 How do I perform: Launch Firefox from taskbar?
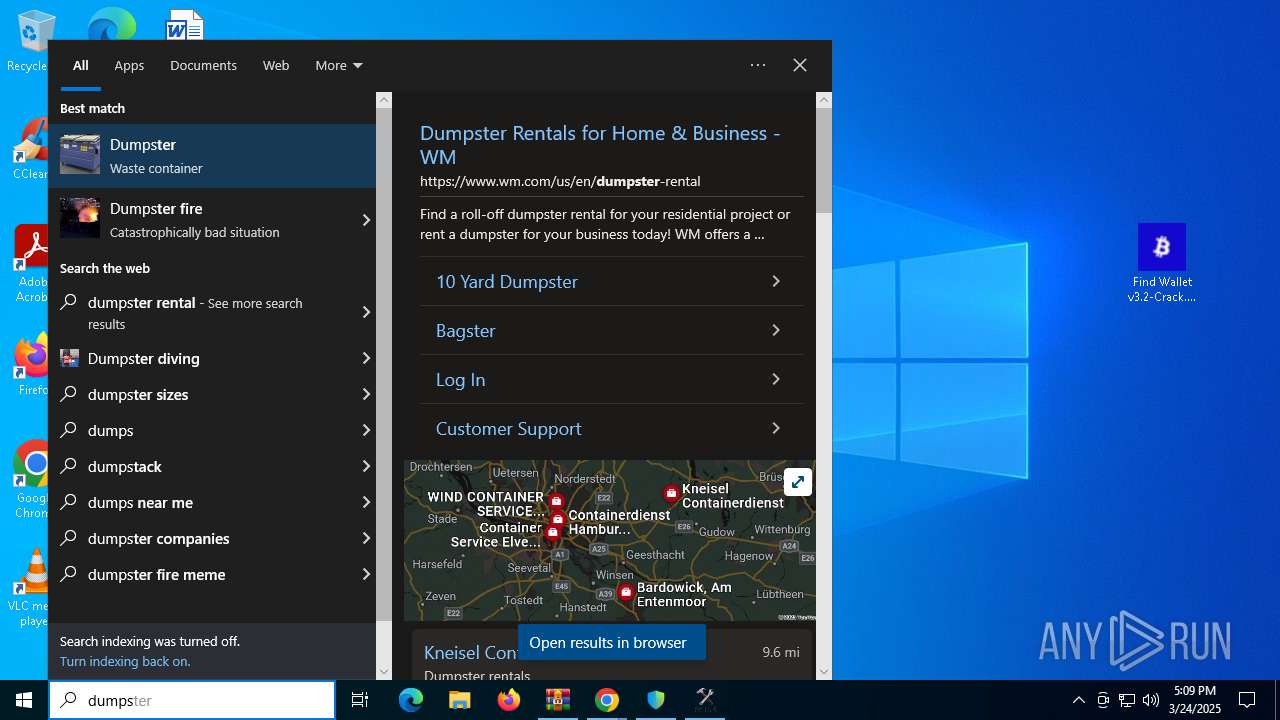point(509,700)
